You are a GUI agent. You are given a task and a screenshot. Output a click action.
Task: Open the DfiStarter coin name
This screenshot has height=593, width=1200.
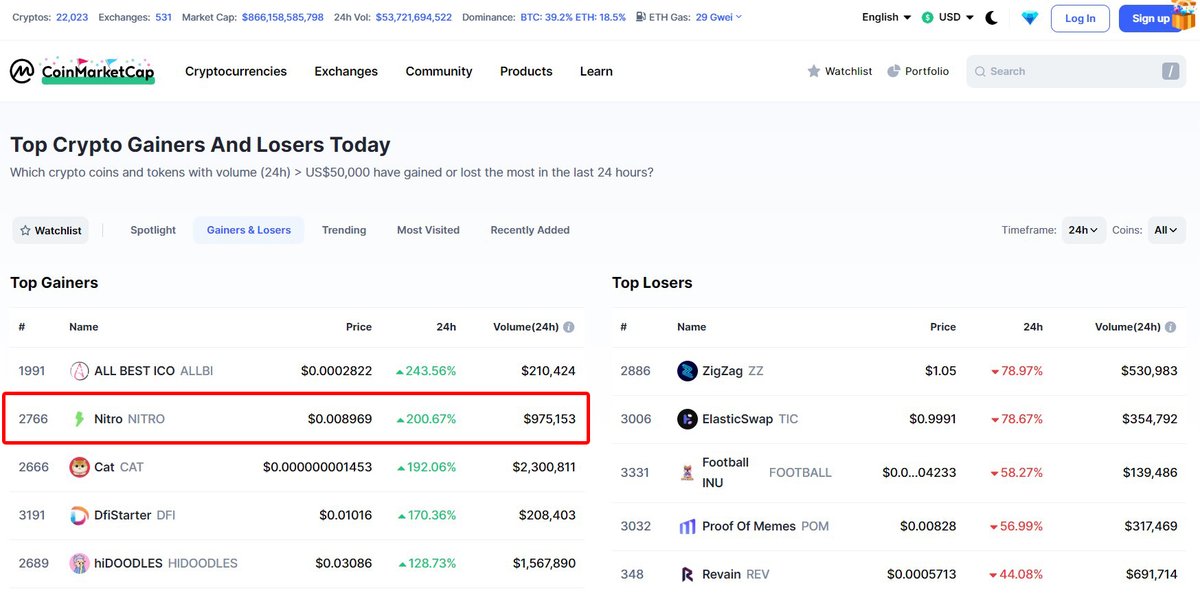pos(123,515)
